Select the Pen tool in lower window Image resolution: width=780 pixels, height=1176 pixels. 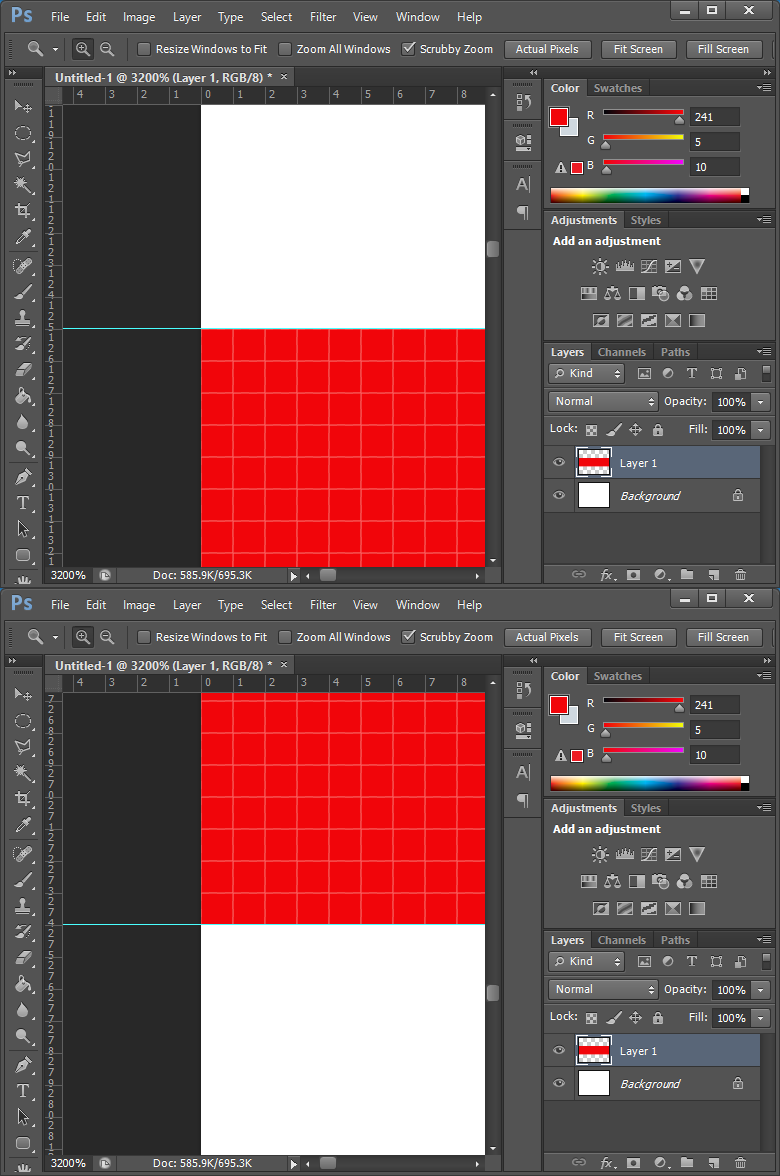(x=23, y=1064)
